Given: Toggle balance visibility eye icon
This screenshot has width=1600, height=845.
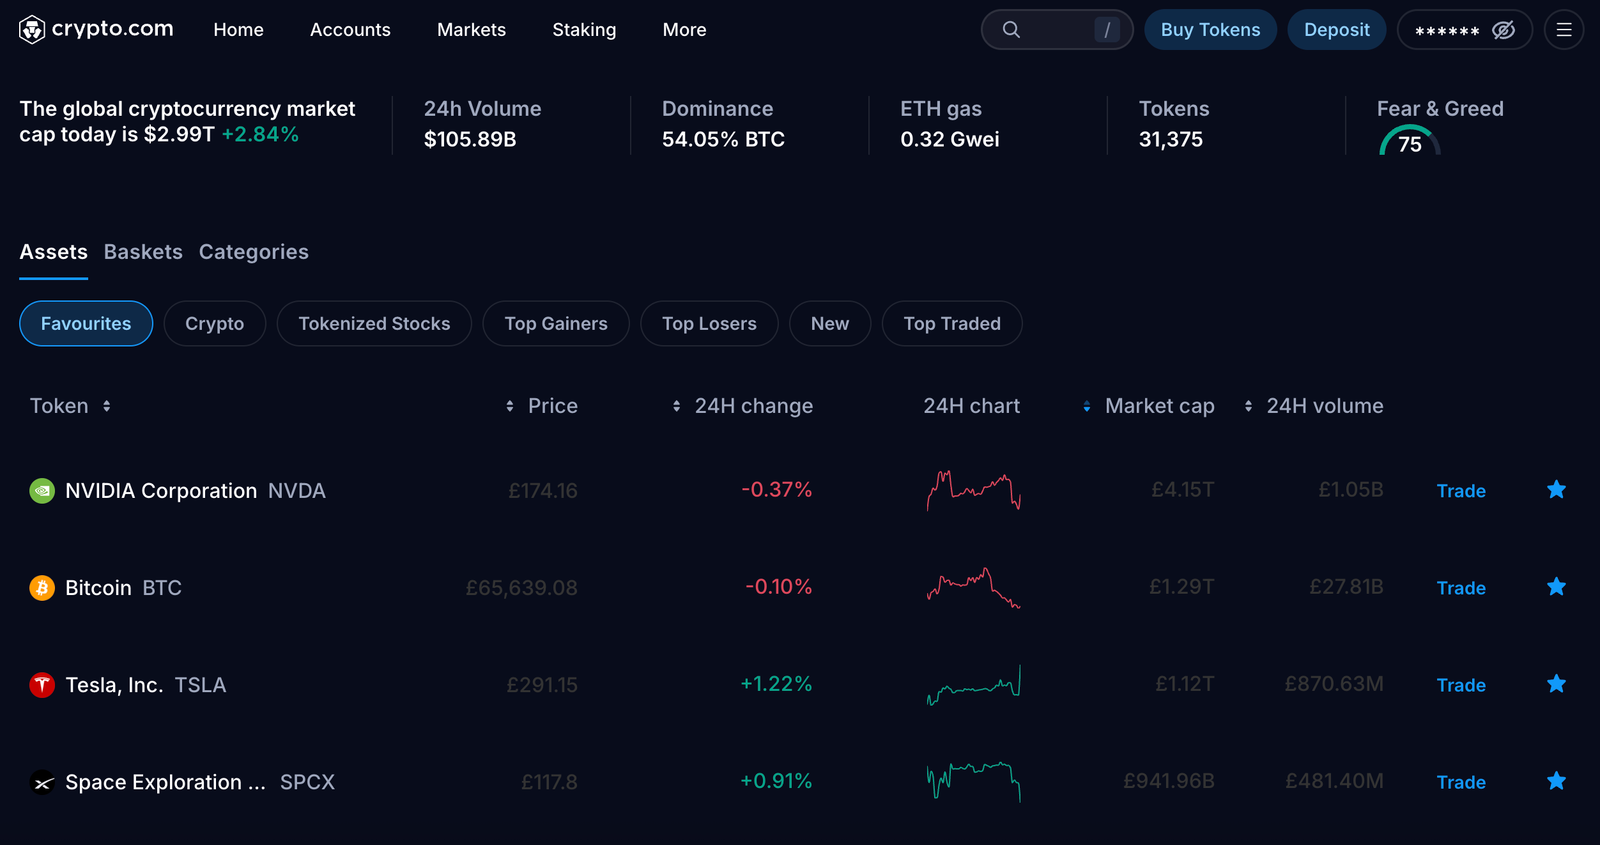Looking at the screenshot, I should coord(1503,30).
